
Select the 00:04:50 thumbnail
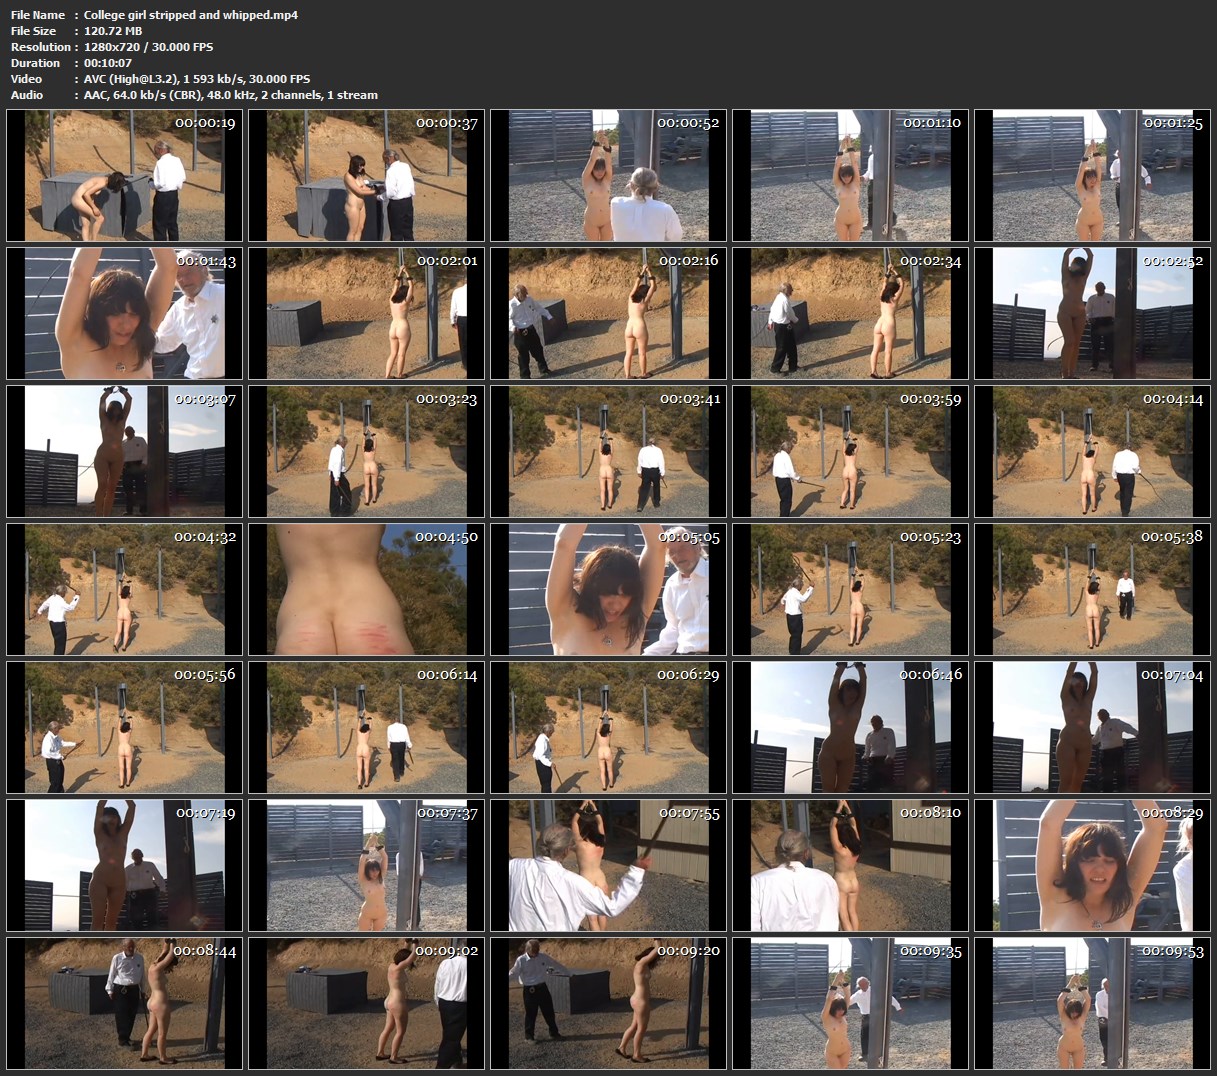[x=367, y=590]
